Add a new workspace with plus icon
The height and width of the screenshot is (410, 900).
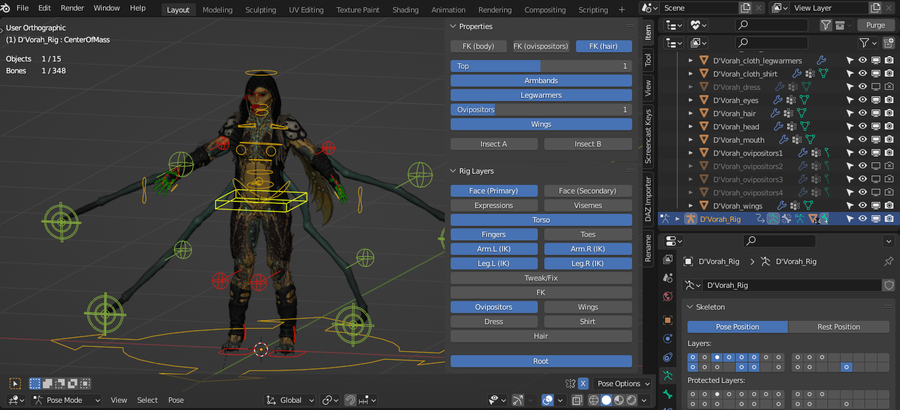point(622,10)
